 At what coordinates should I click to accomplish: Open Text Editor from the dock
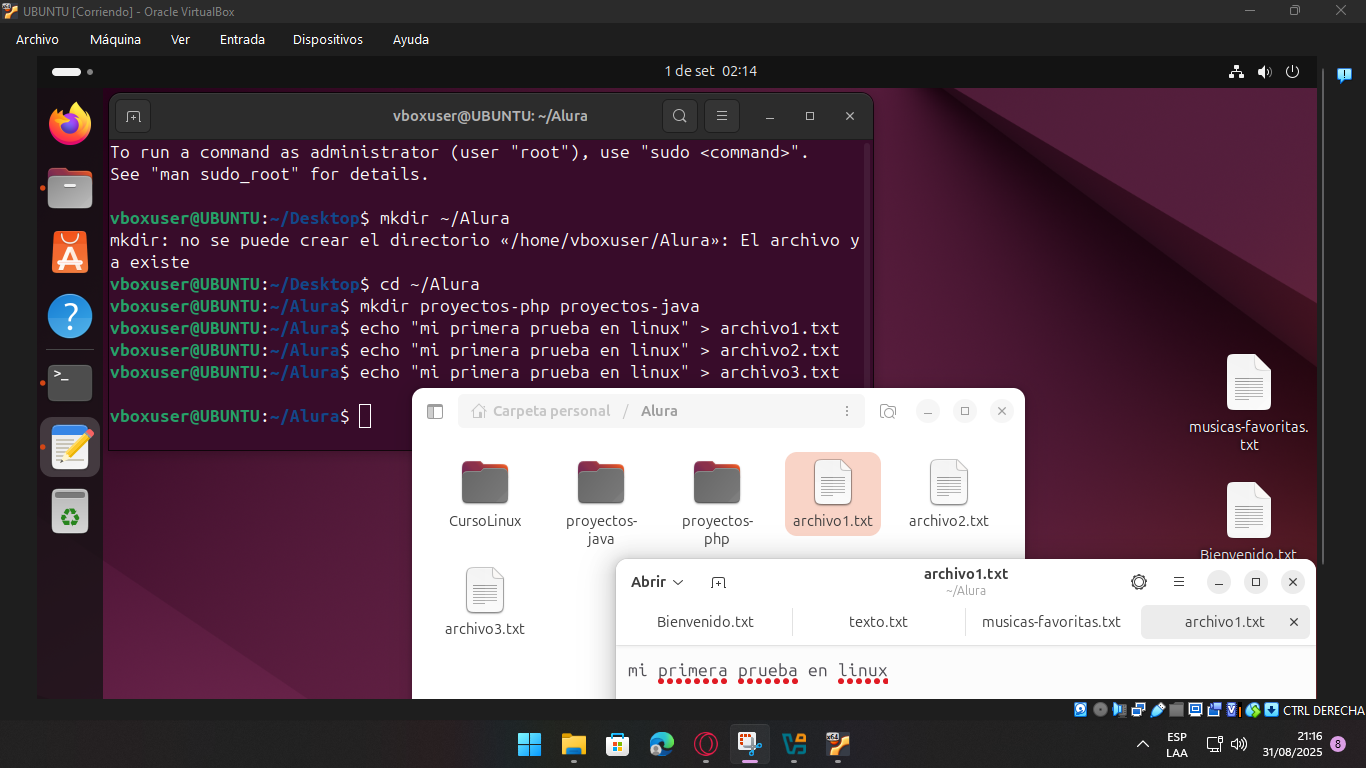coord(70,446)
